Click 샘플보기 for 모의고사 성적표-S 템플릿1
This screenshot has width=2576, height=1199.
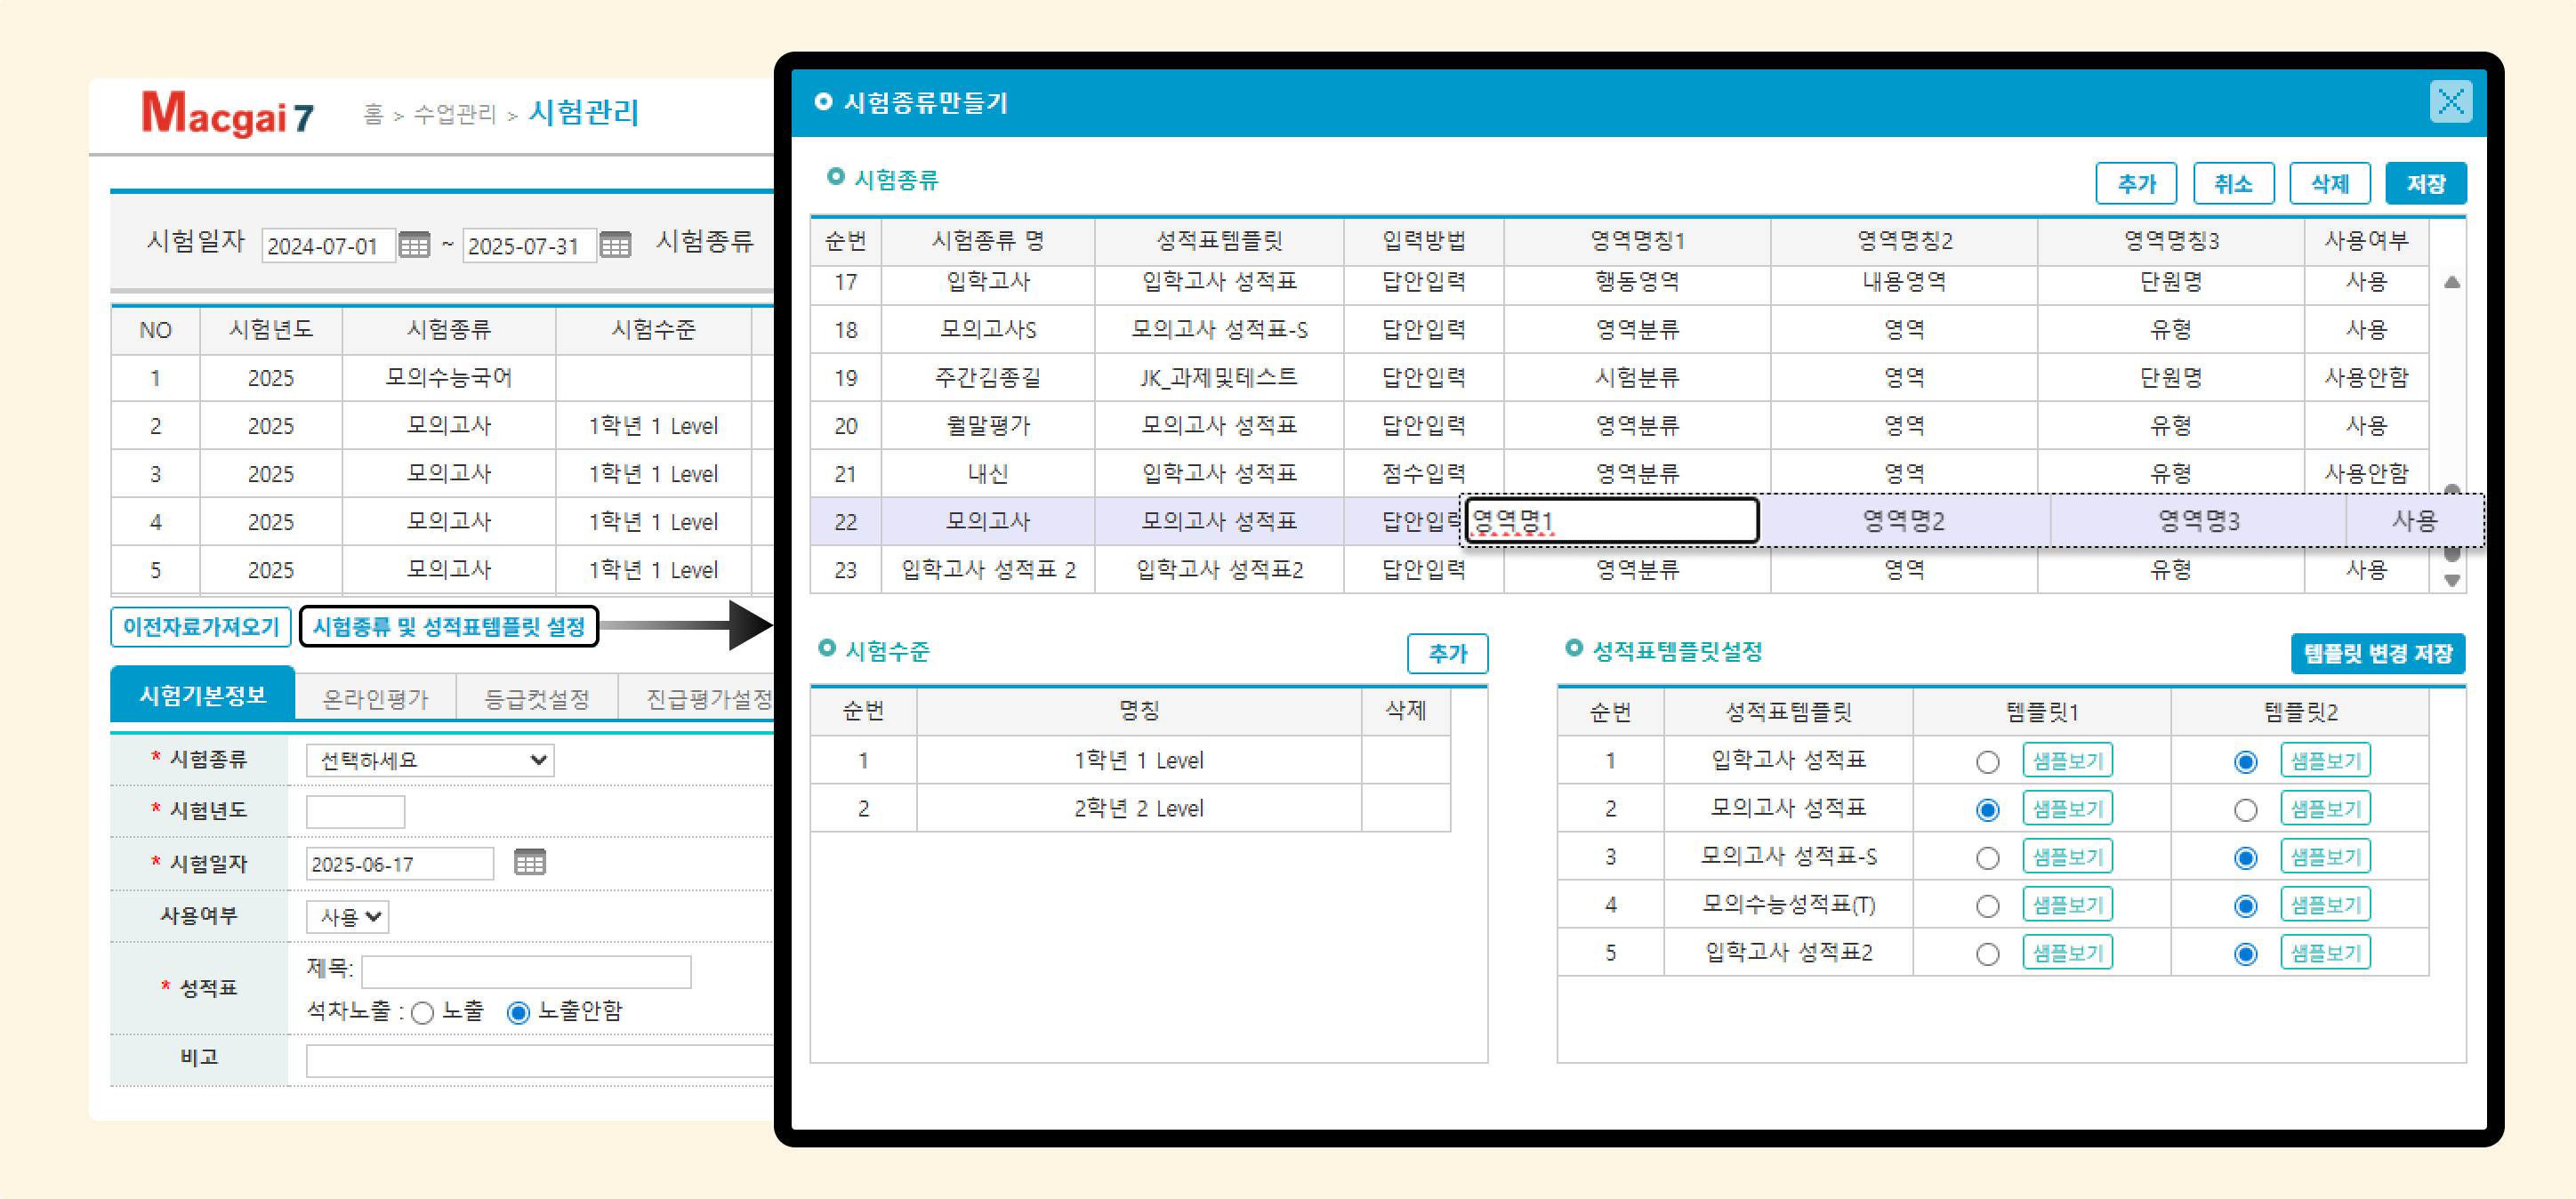coord(2067,857)
